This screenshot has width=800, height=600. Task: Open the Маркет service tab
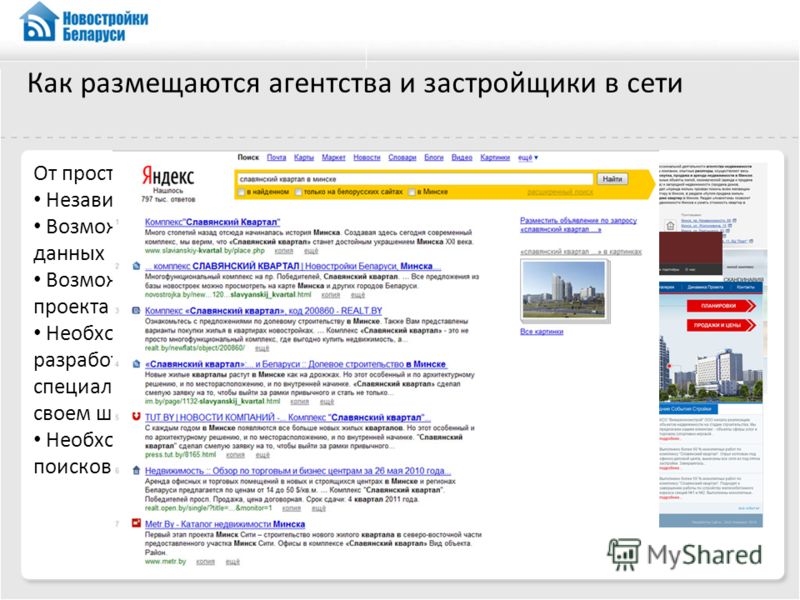(334, 158)
